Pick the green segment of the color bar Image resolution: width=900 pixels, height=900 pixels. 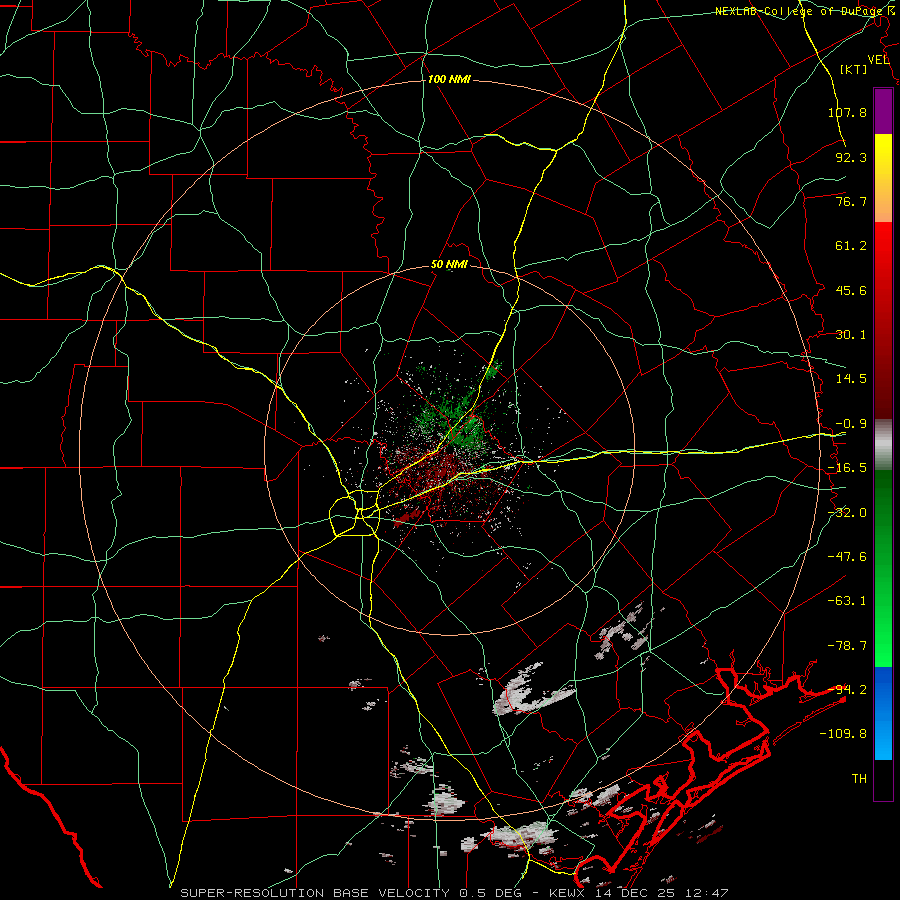883,568
